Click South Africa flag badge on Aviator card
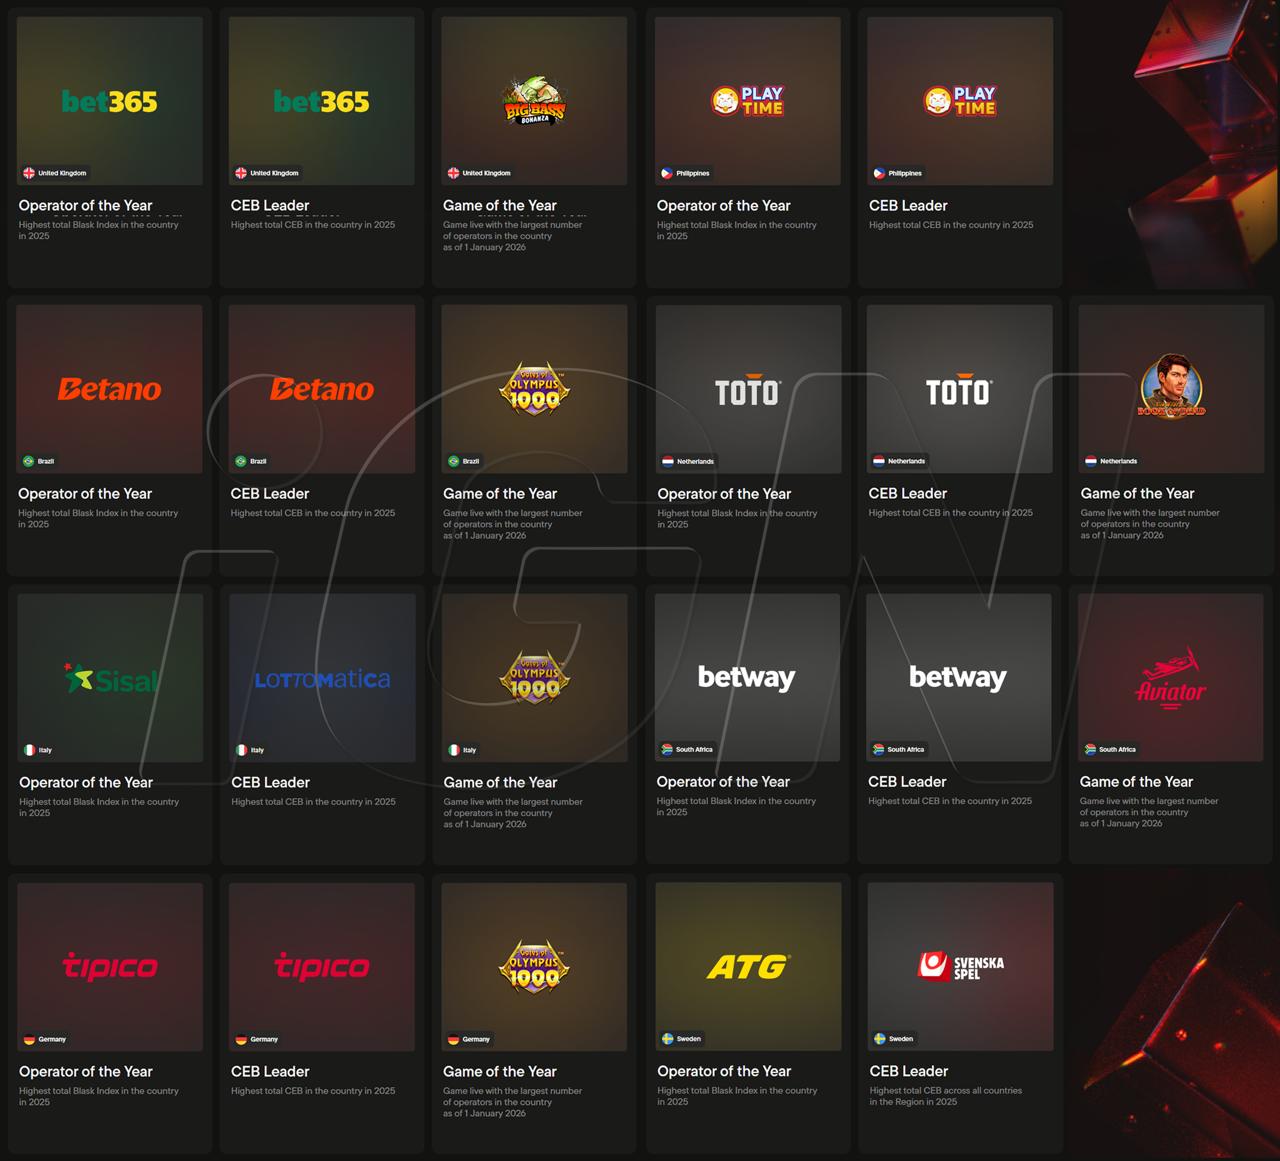Viewport: 1280px width, 1161px height. [x=1110, y=749]
